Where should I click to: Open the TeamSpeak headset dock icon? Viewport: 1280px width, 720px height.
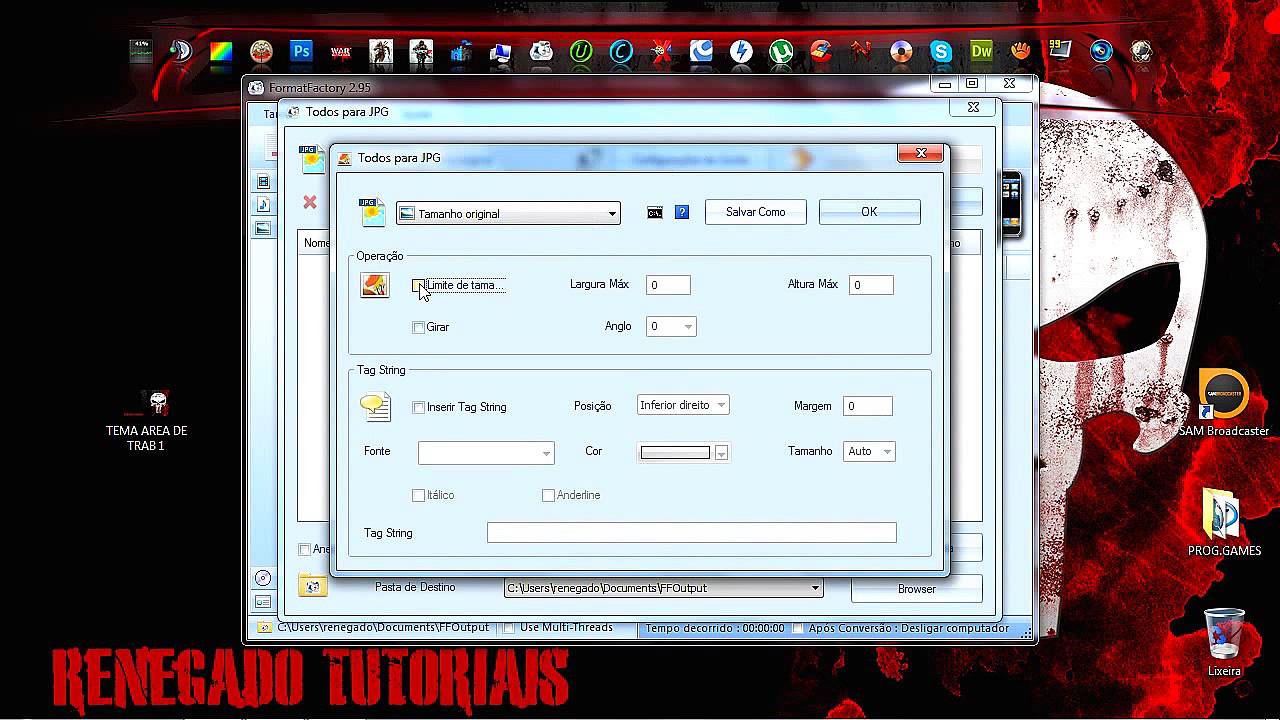pos(181,51)
